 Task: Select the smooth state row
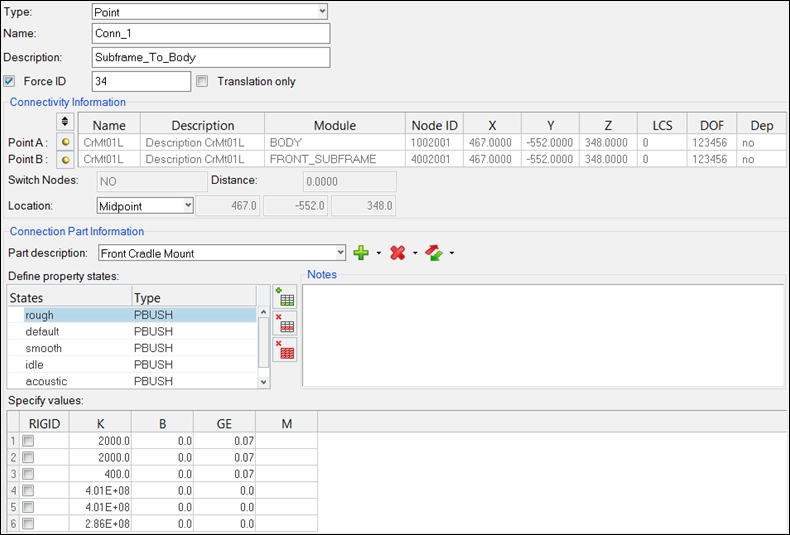(x=80, y=348)
